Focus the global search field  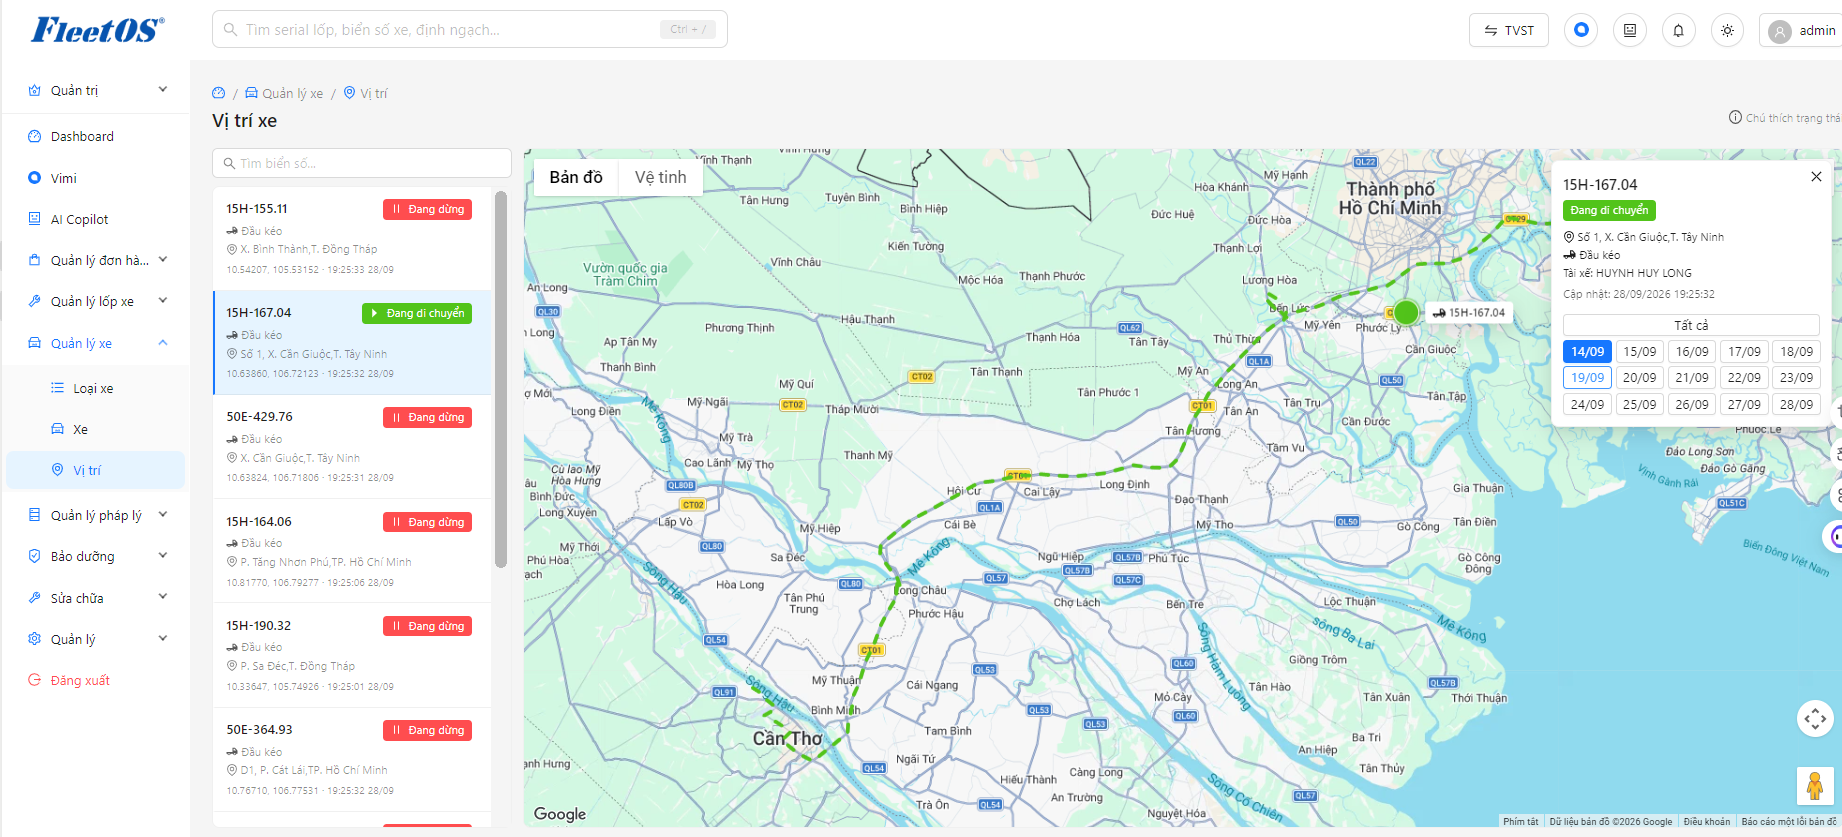(469, 29)
